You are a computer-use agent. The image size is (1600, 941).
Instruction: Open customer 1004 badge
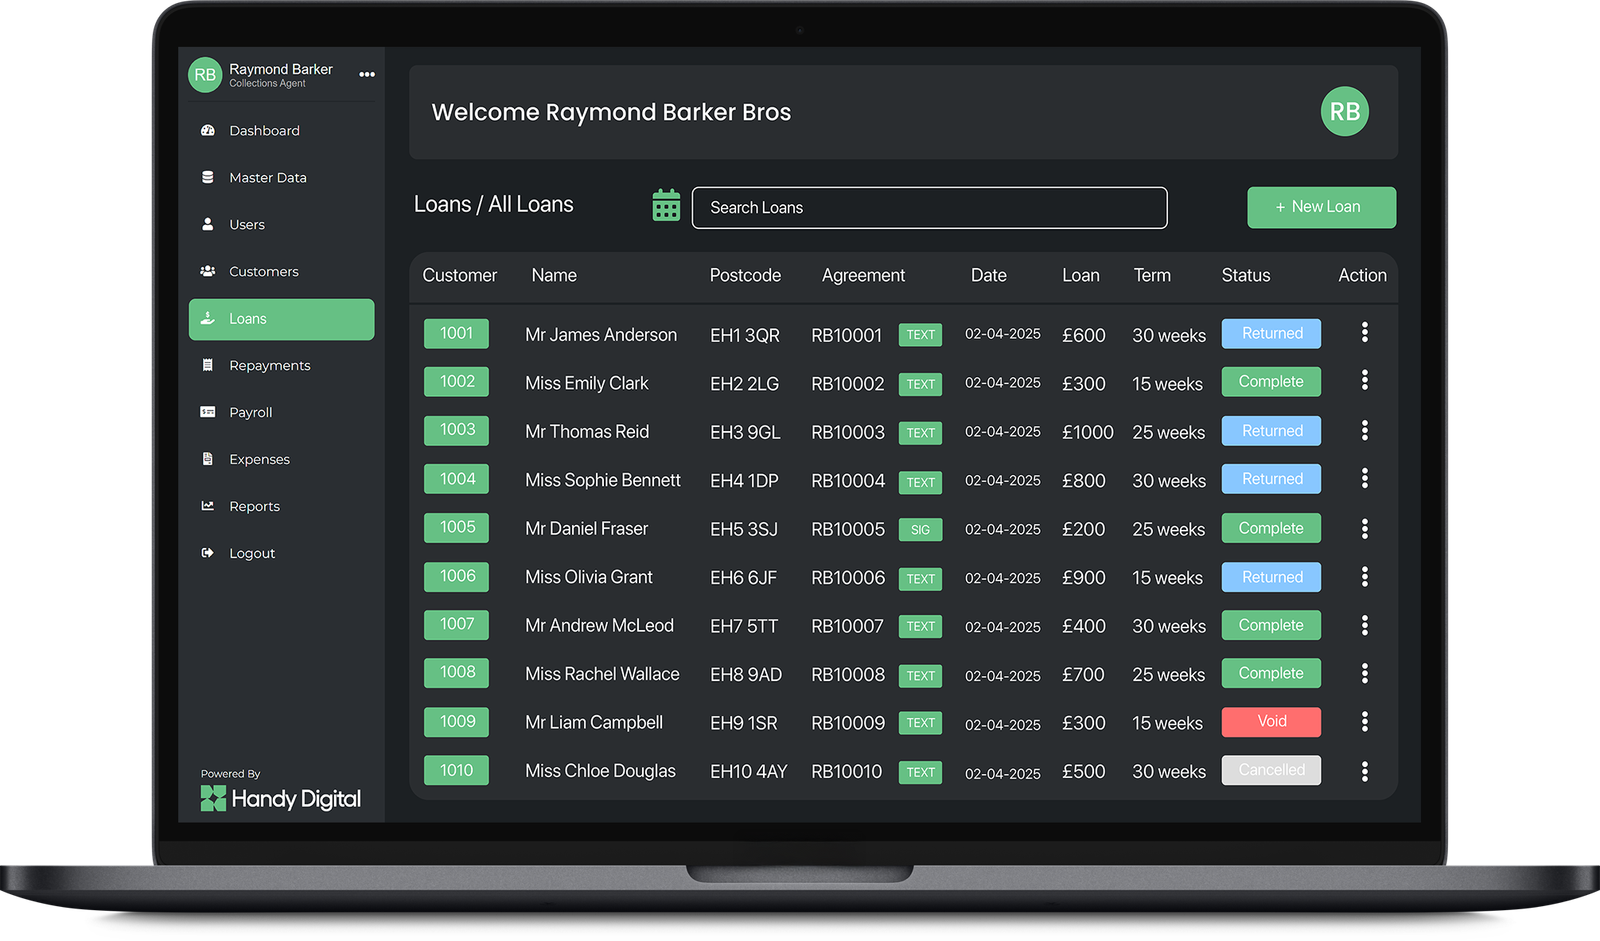[456, 479]
